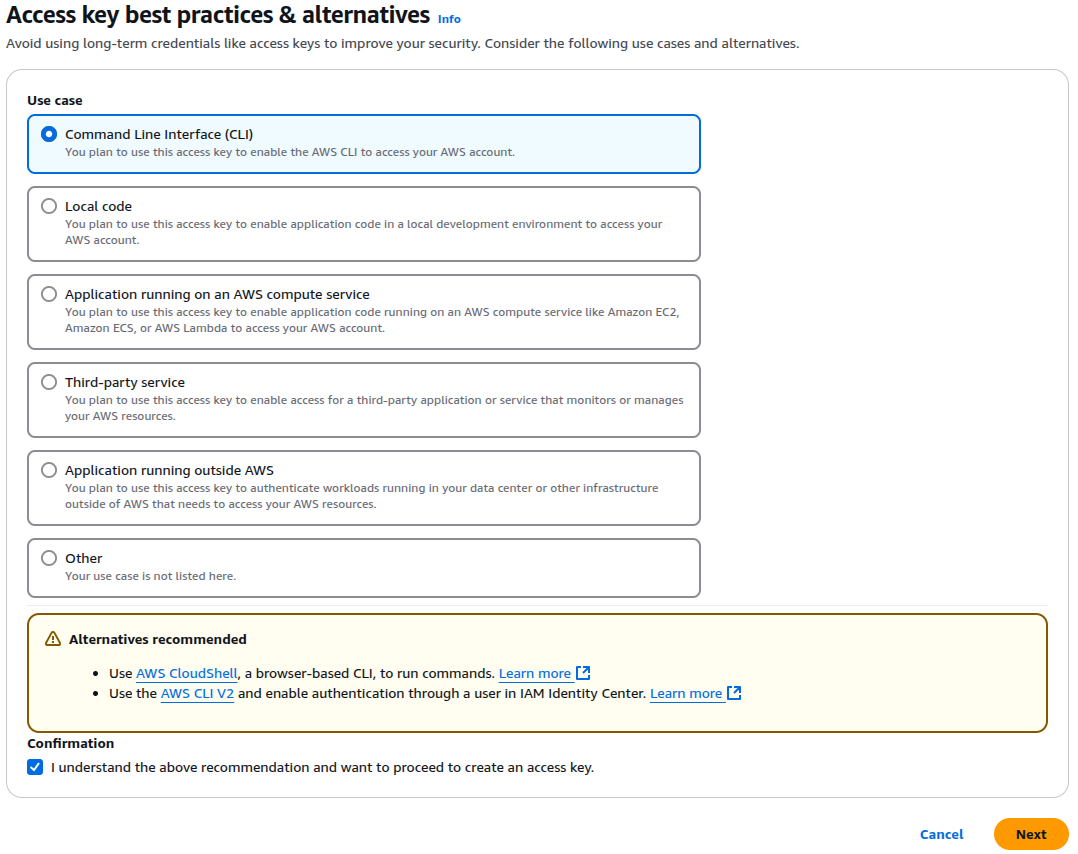Click the warning triangle icon

(53, 639)
